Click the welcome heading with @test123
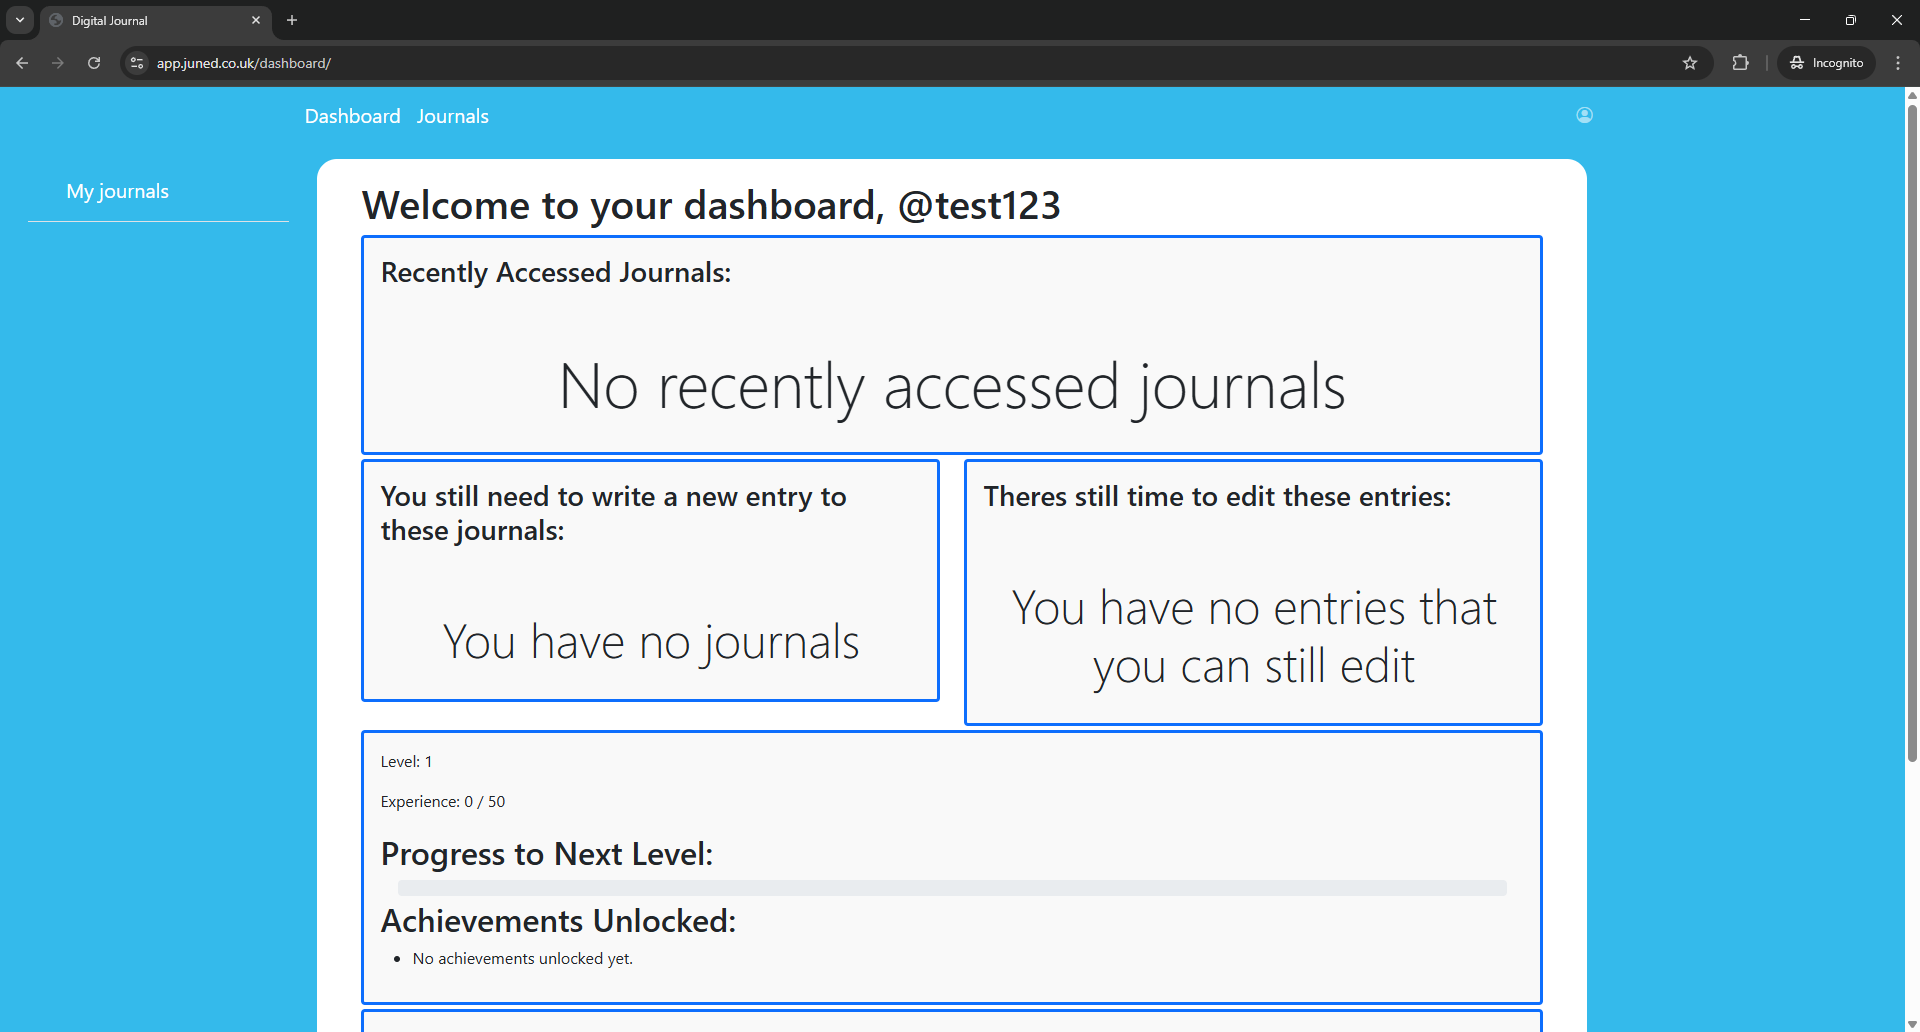The width and height of the screenshot is (1920, 1032). point(711,205)
